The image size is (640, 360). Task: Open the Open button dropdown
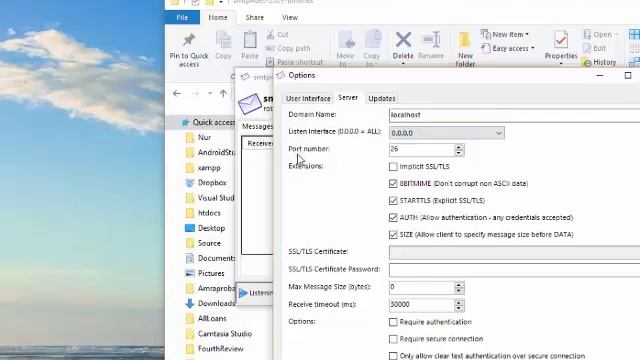pos(616,35)
